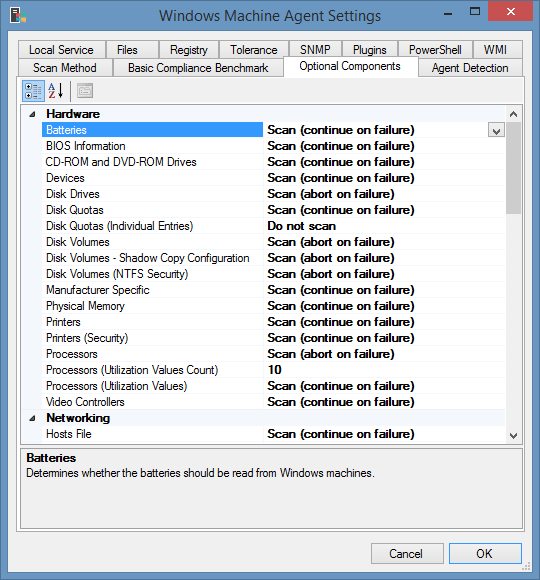Image resolution: width=540 pixels, height=580 pixels.
Task: Click the plain Processors label
Action: click(x=72, y=354)
